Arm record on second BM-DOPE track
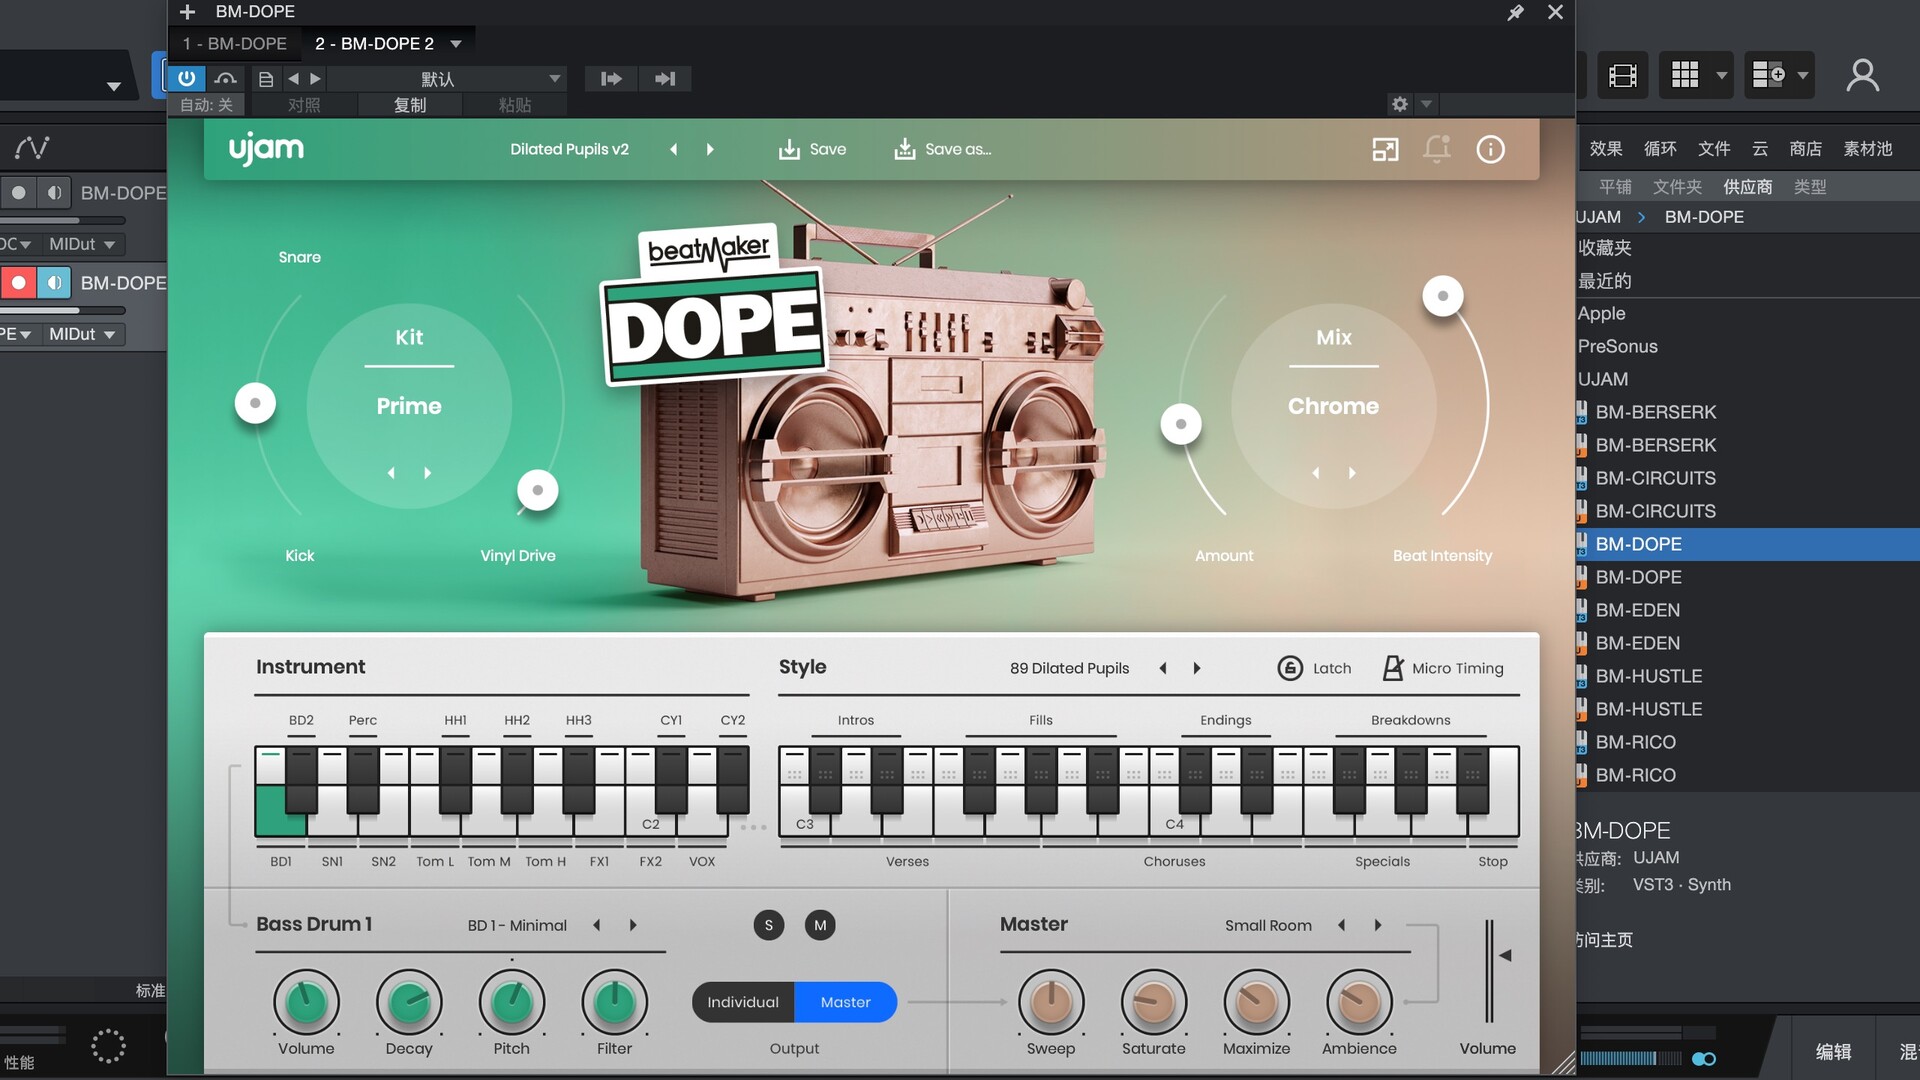 [18, 283]
